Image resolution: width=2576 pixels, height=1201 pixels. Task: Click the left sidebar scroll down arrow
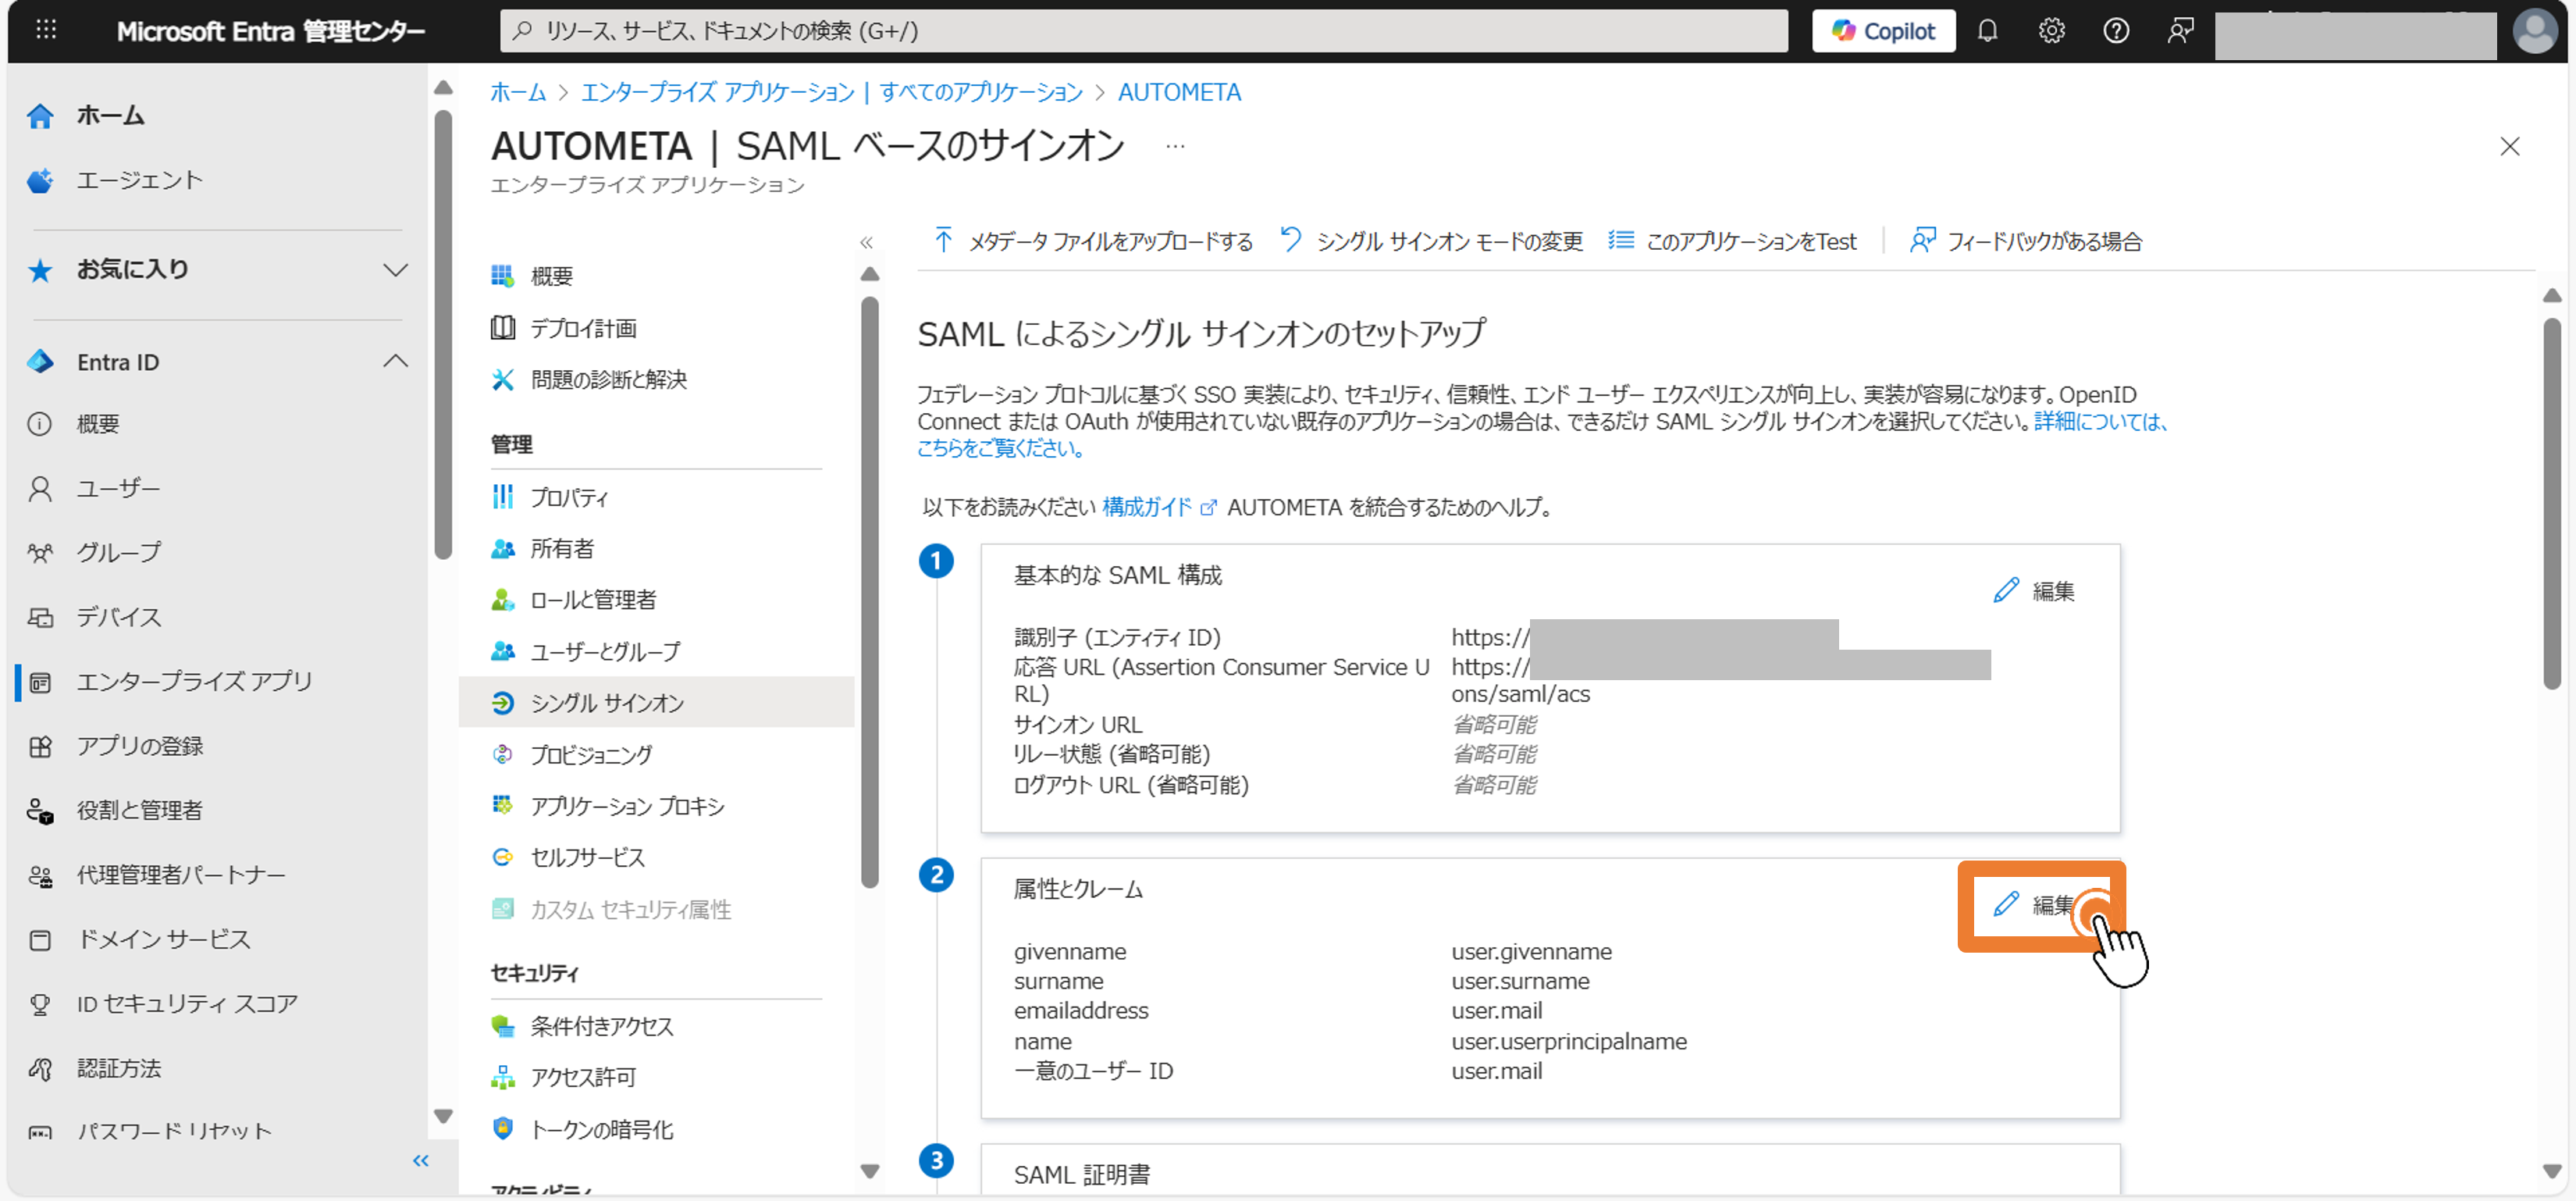443,1116
